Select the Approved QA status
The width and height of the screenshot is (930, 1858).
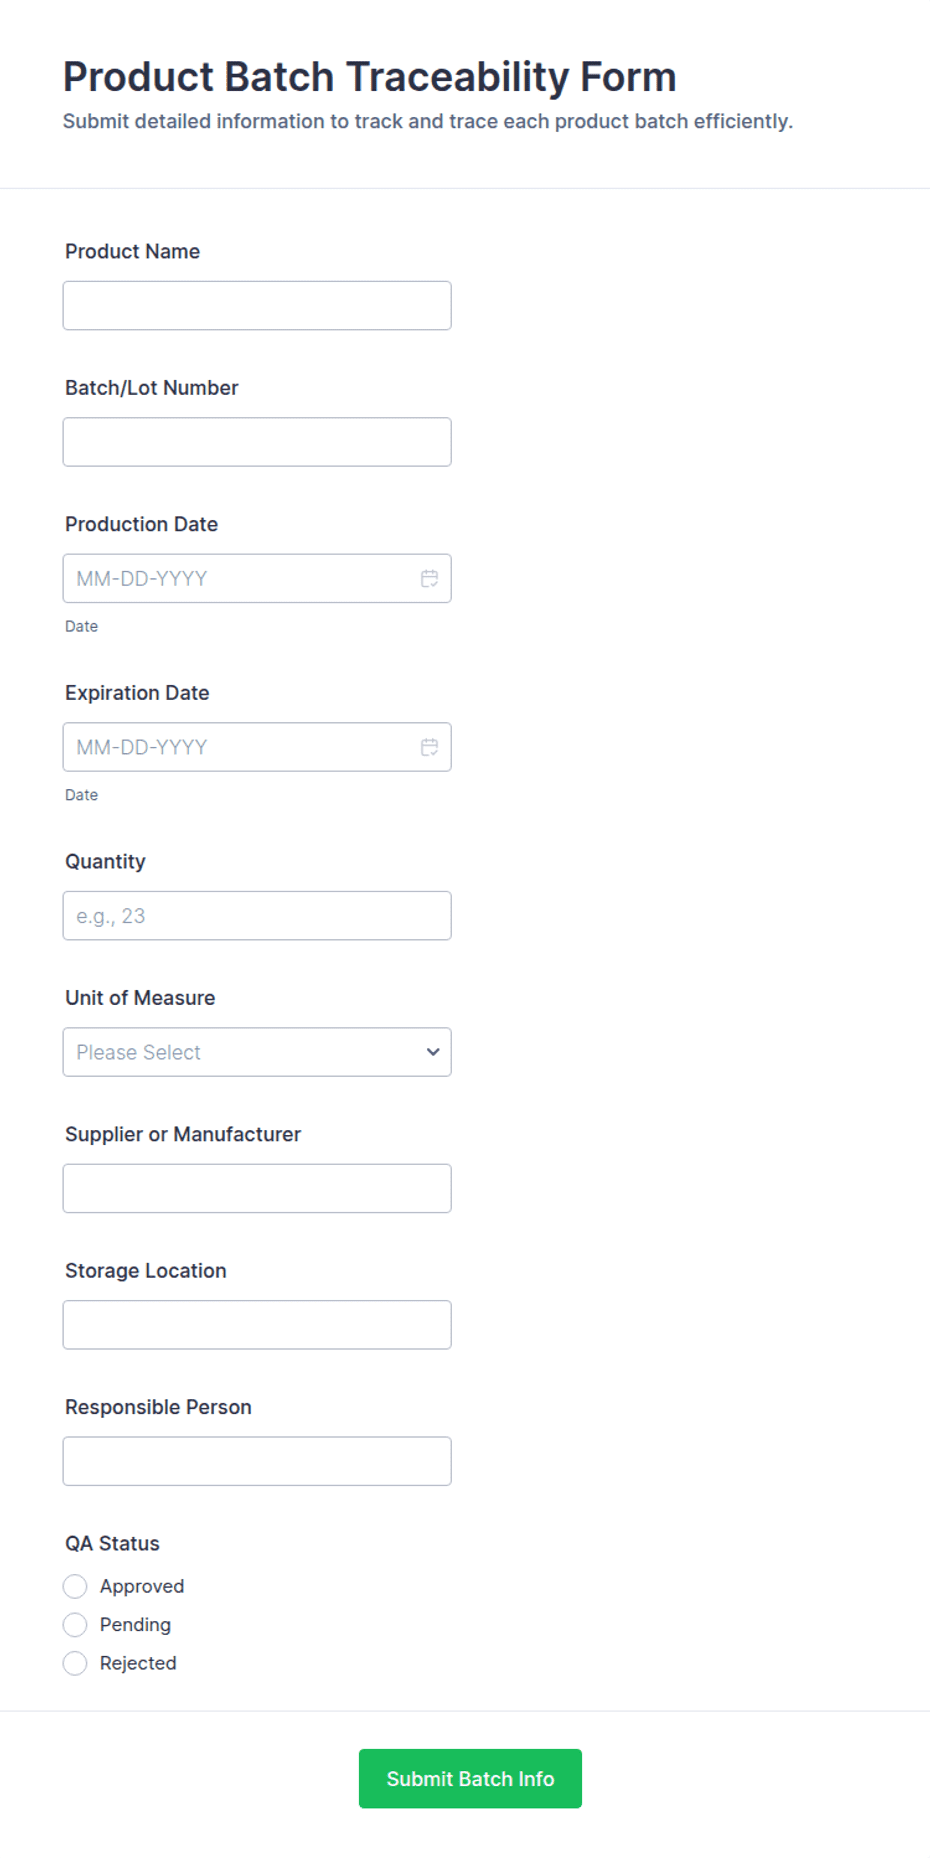coord(75,1586)
